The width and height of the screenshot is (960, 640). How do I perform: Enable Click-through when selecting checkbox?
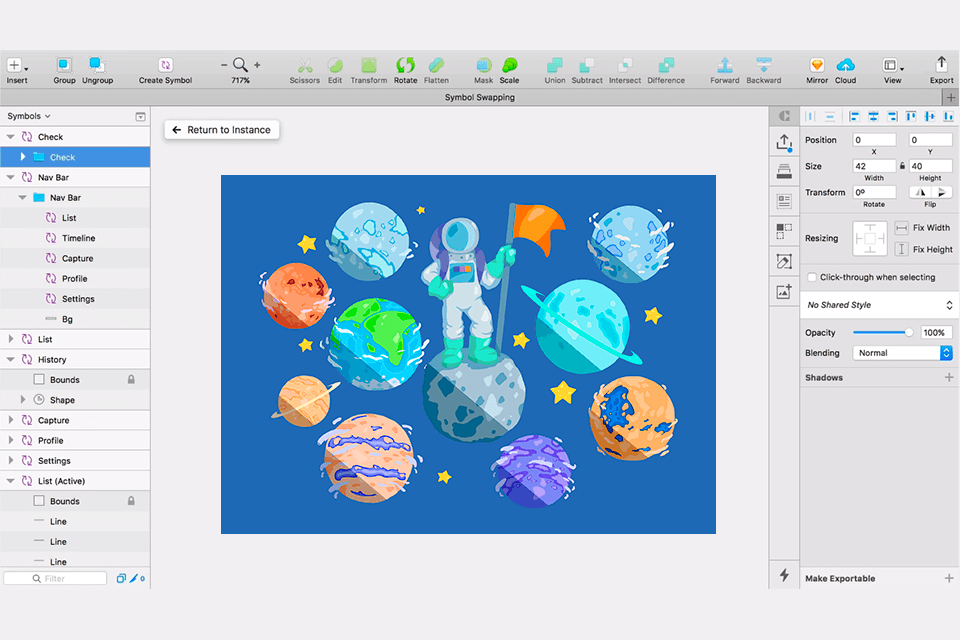tap(812, 277)
